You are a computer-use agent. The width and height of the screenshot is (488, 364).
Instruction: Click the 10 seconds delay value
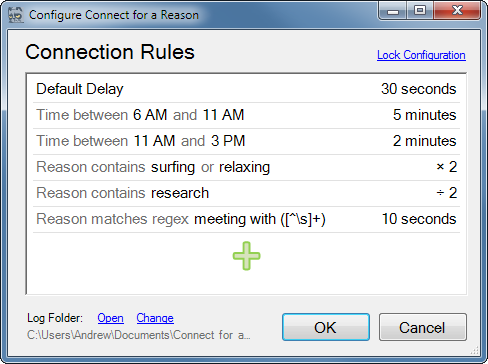coord(419,219)
